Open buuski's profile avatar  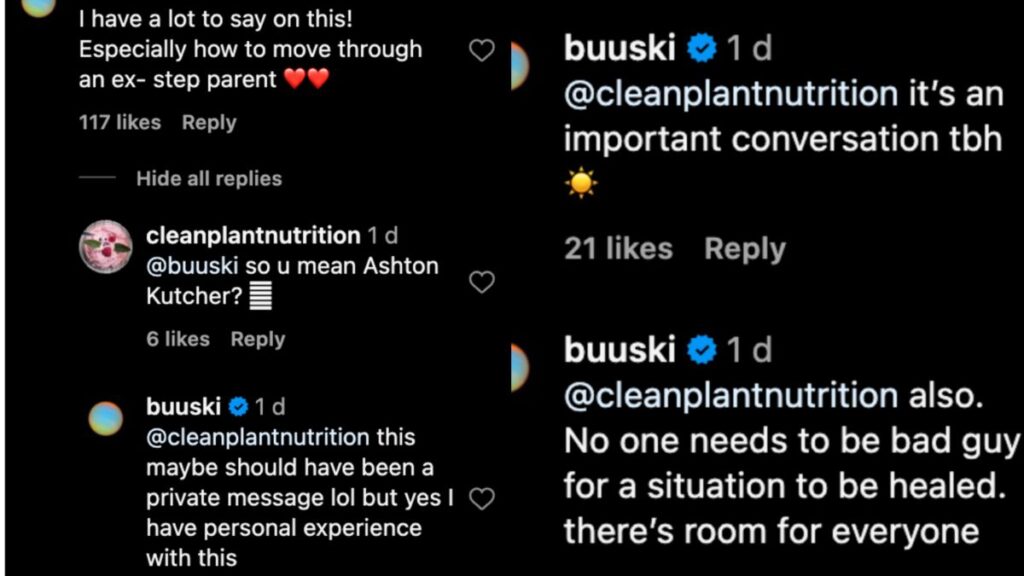[x=105, y=417]
